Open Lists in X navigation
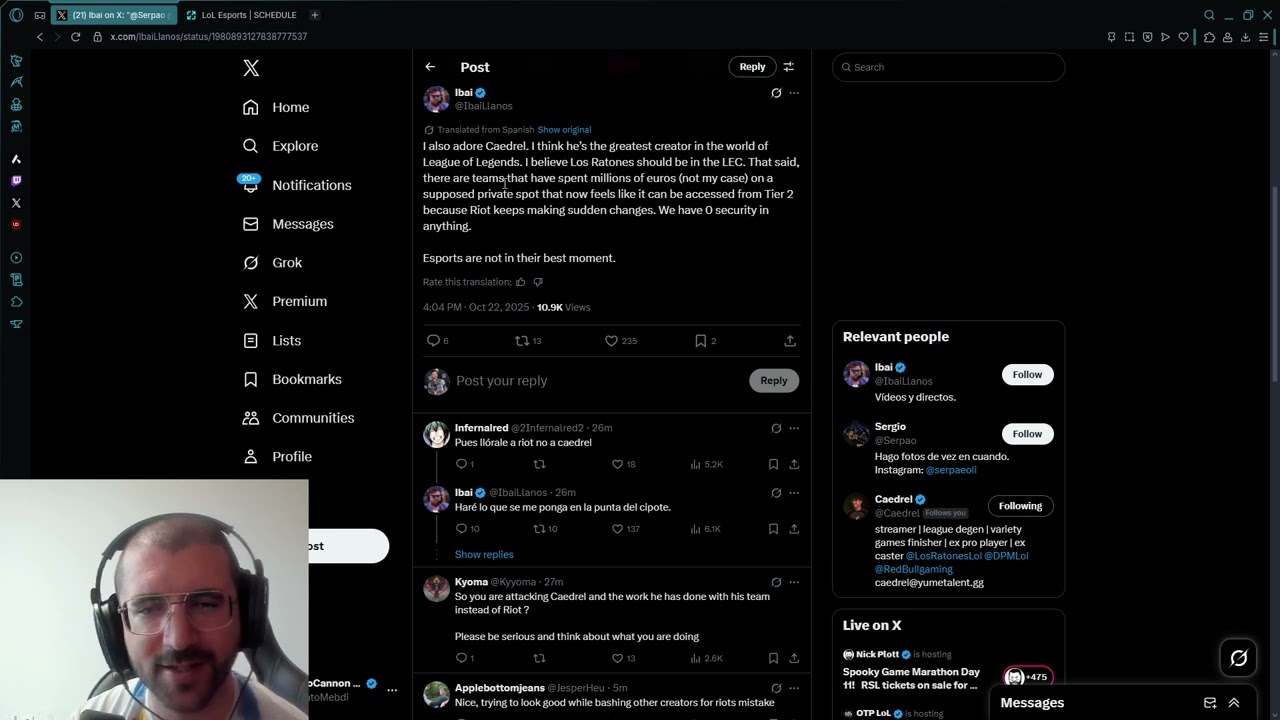The width and height of the screenshot is (1280, 720). 271,341
